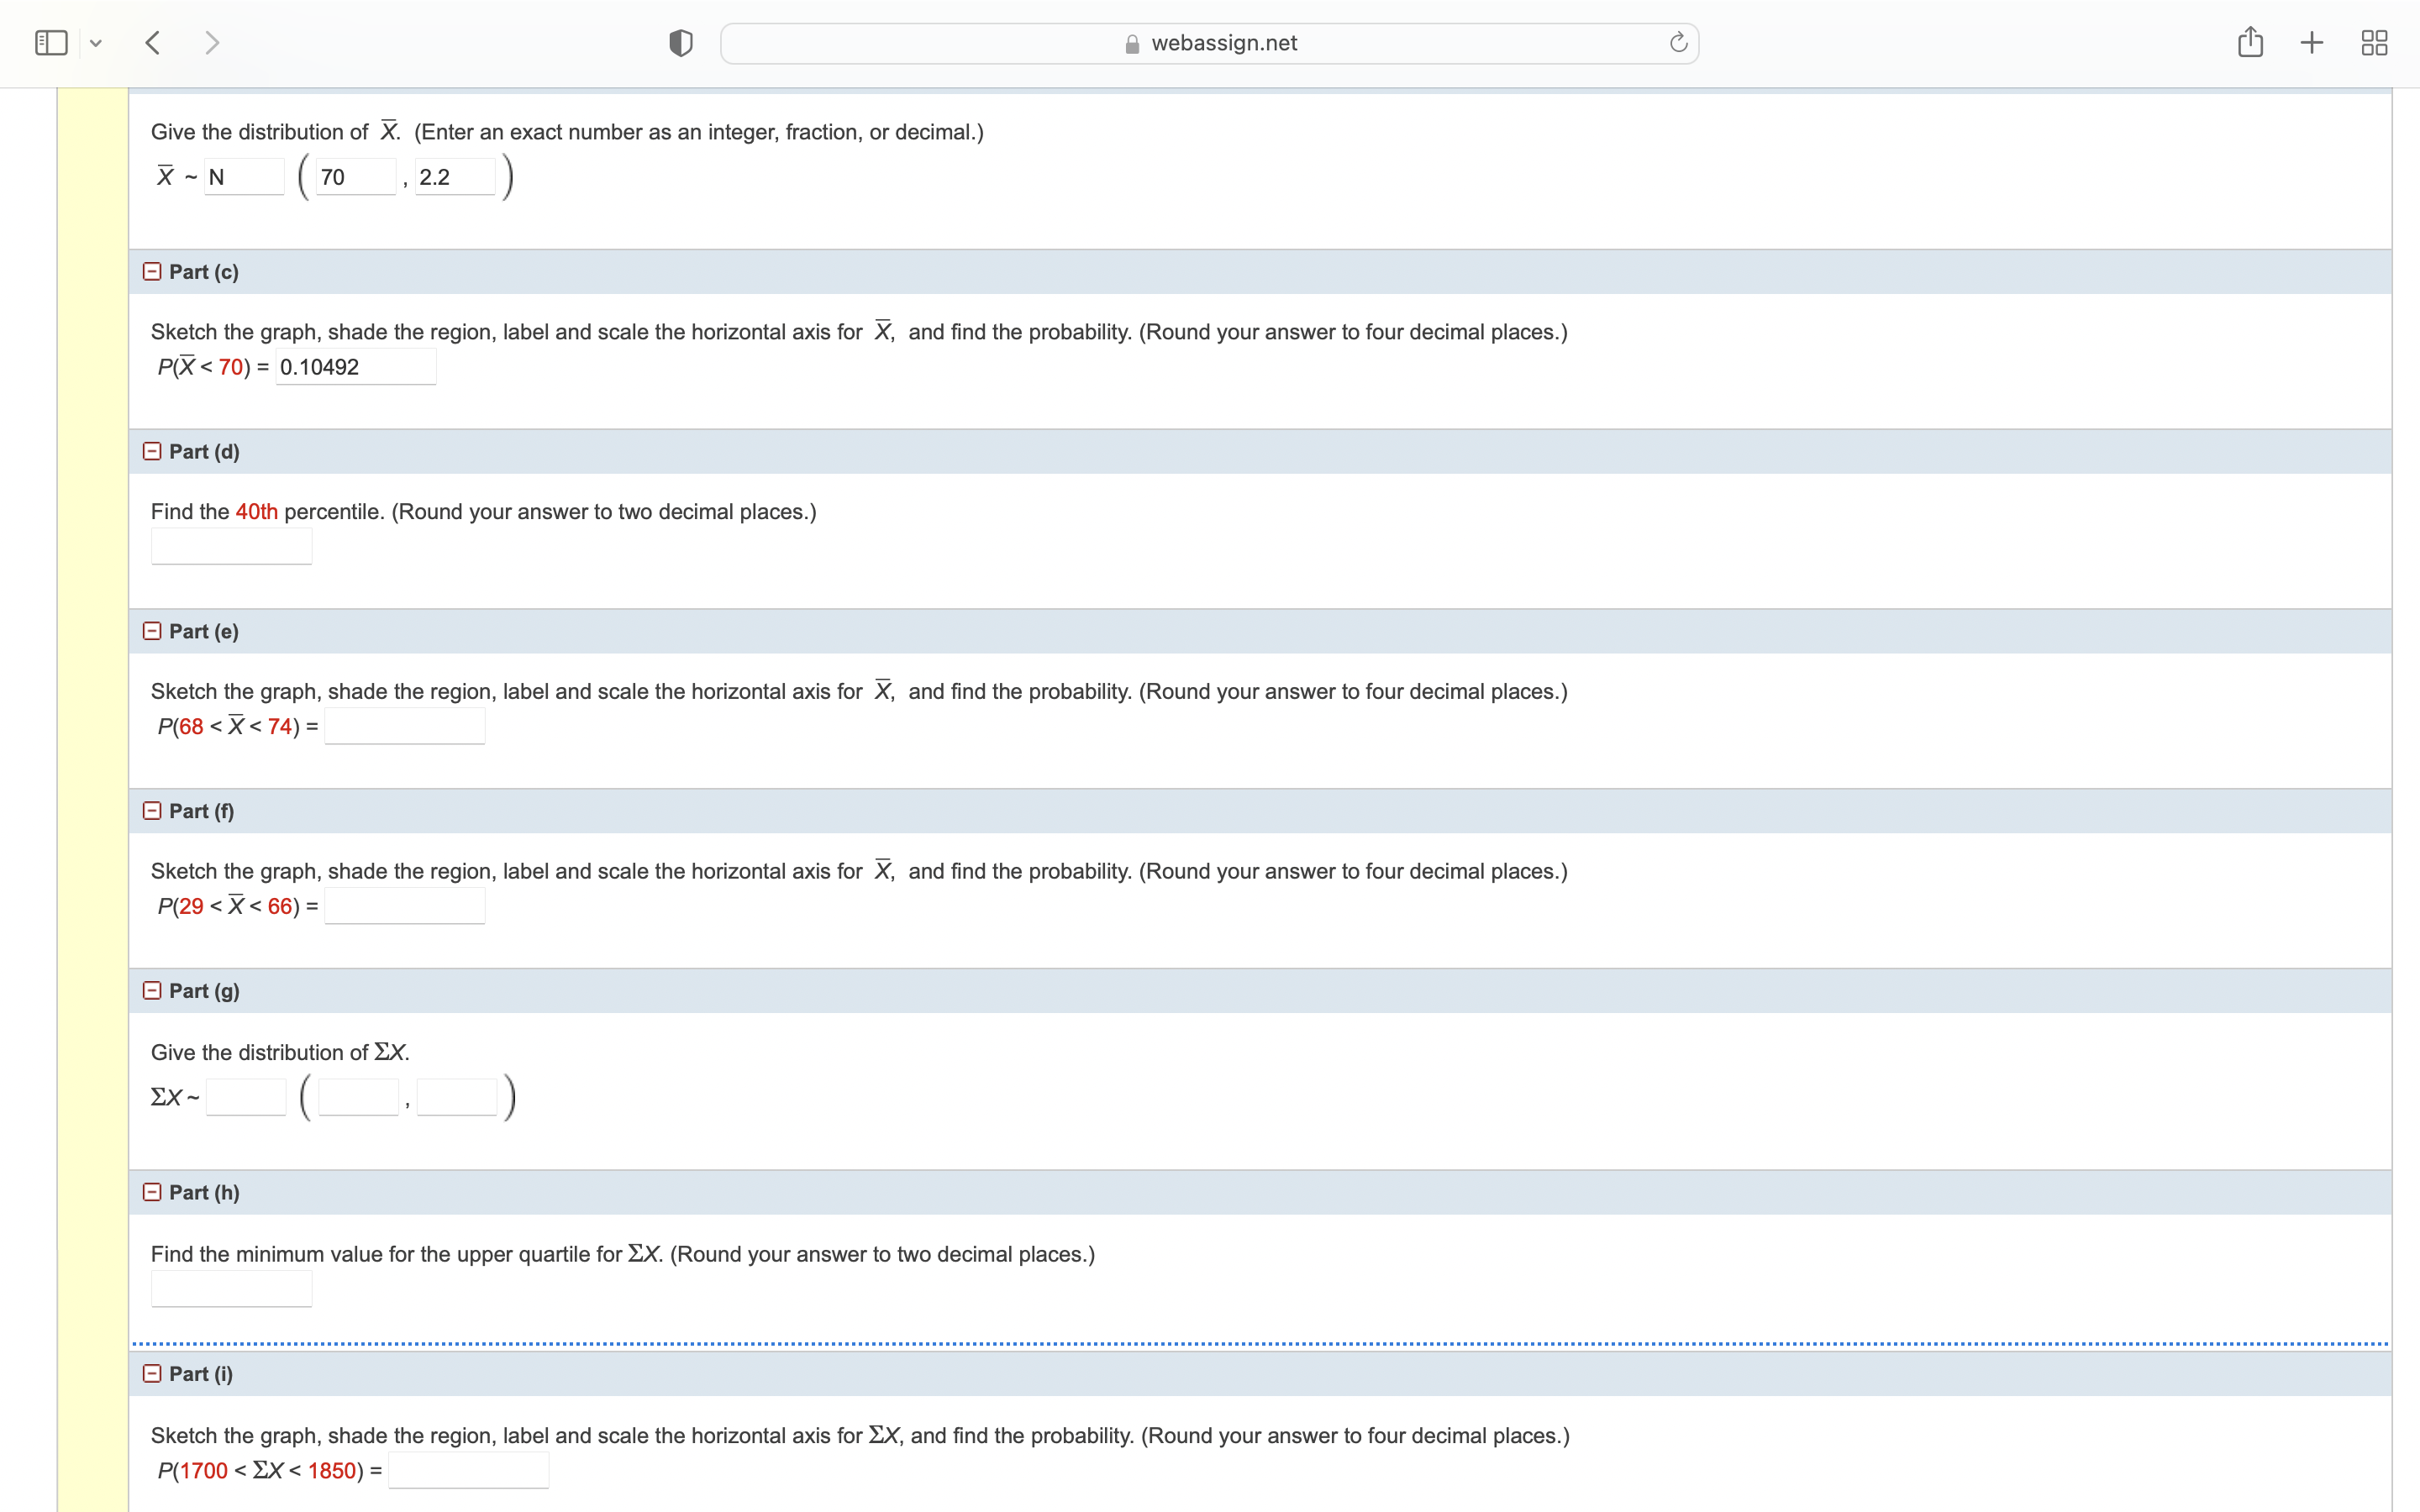Toggle the Part (h) section closed

pos(152,1192)
